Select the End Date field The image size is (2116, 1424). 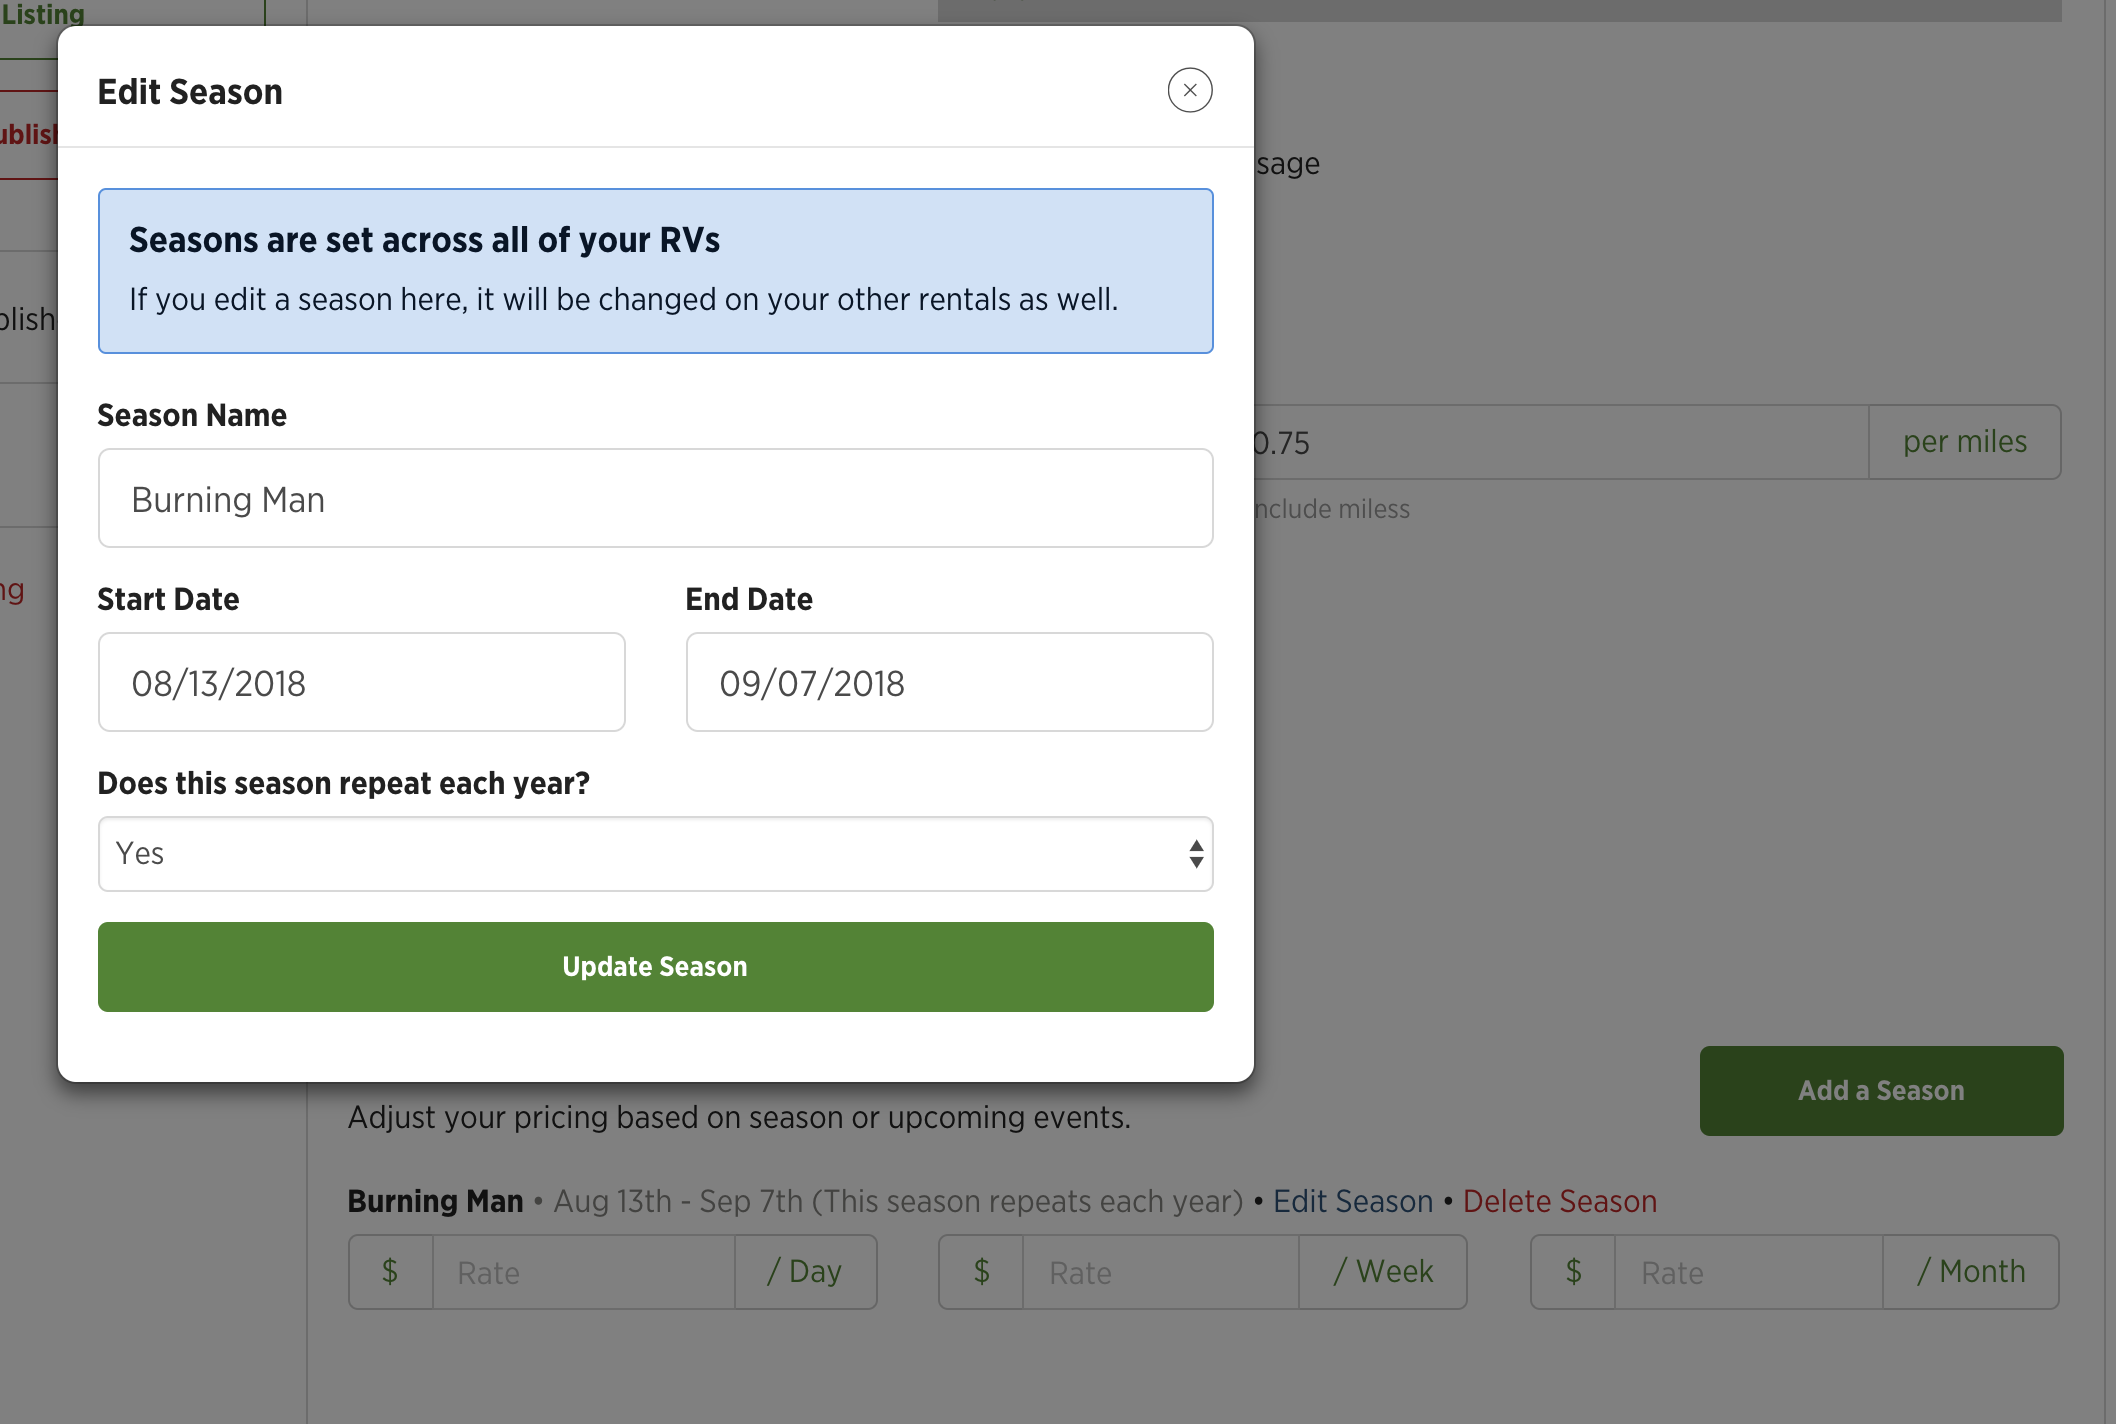[x=950, y=682]
